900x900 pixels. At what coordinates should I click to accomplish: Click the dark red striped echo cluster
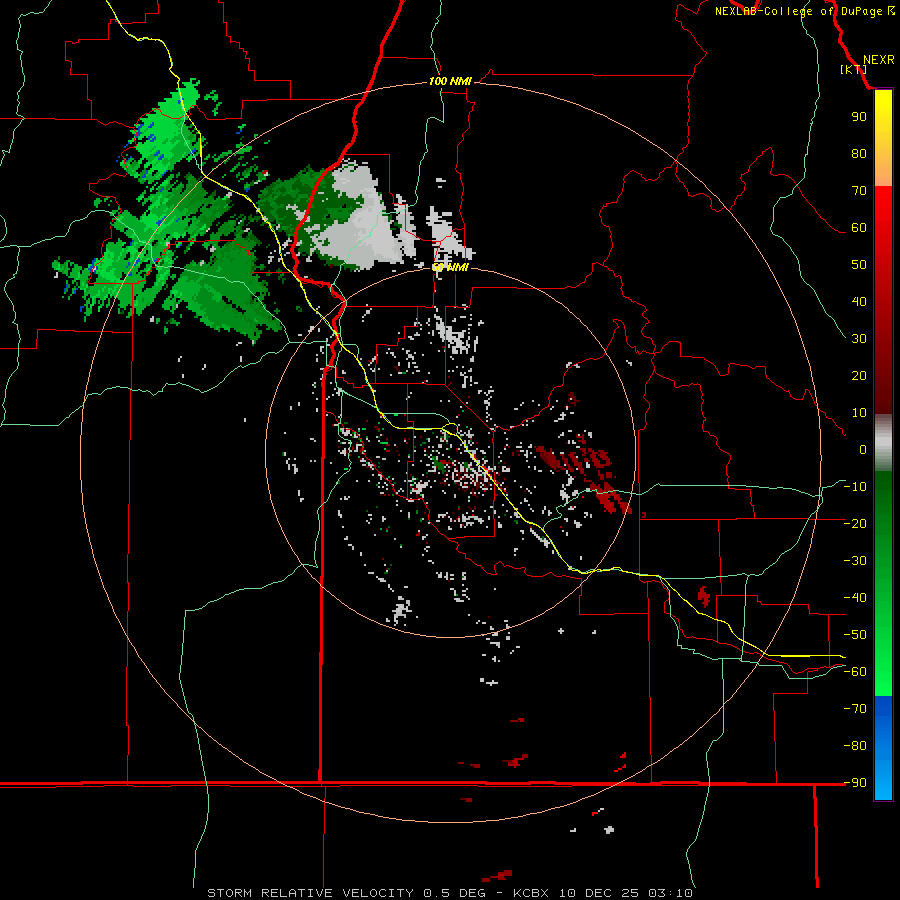[585, 474]
